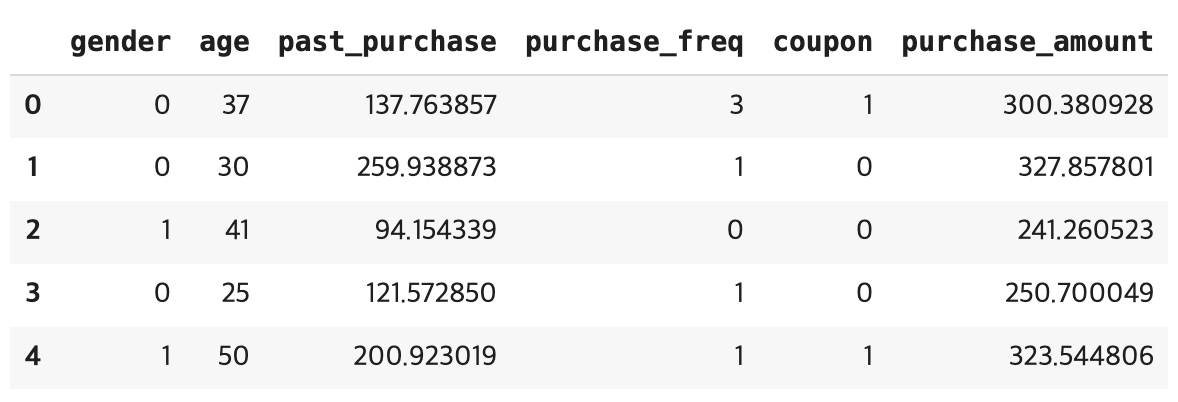Select the coupon column header

tap(822, 42)
